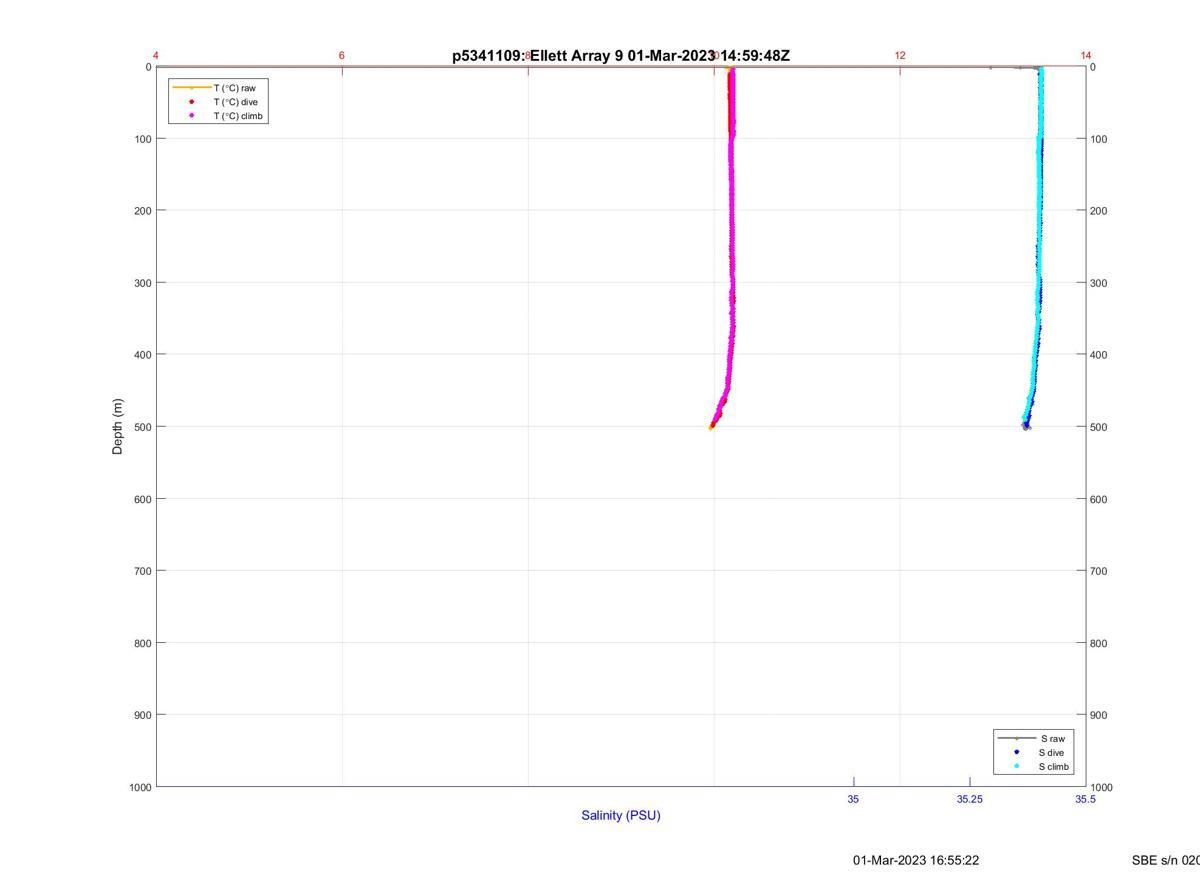Viewport: 1200px width, 885px height.
Task: Click the right depth axis label '200'
Action: click(x=1099, y=211)
